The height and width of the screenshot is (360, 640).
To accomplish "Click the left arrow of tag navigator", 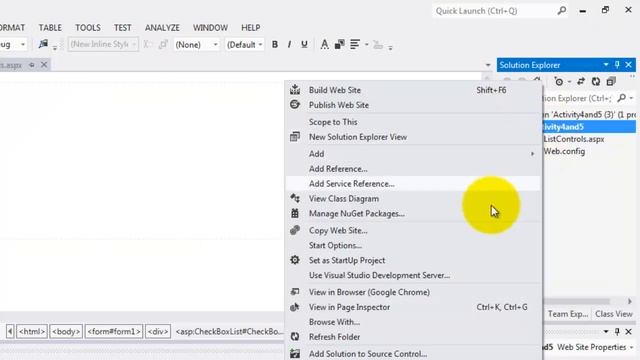I will pos(10,331).
